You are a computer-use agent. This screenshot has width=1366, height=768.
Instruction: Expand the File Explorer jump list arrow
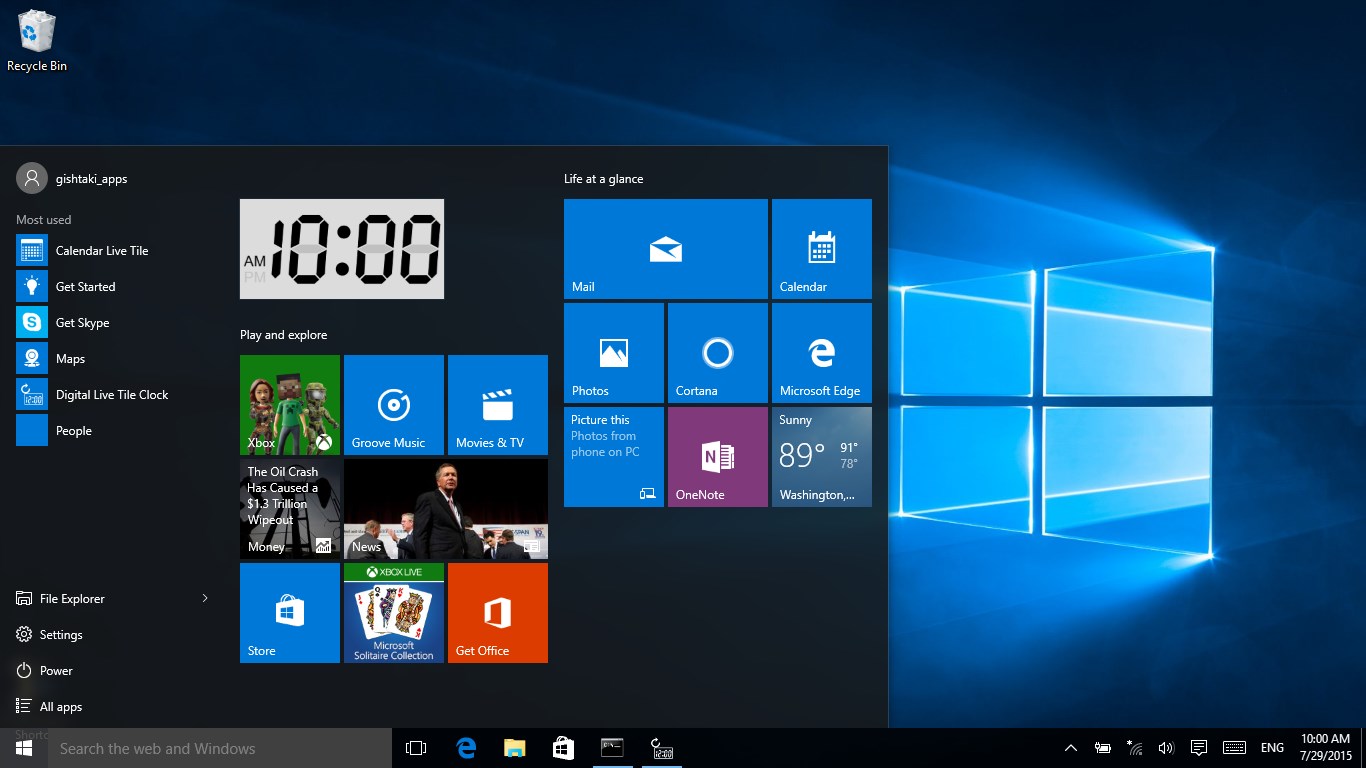tap(204, 598)
